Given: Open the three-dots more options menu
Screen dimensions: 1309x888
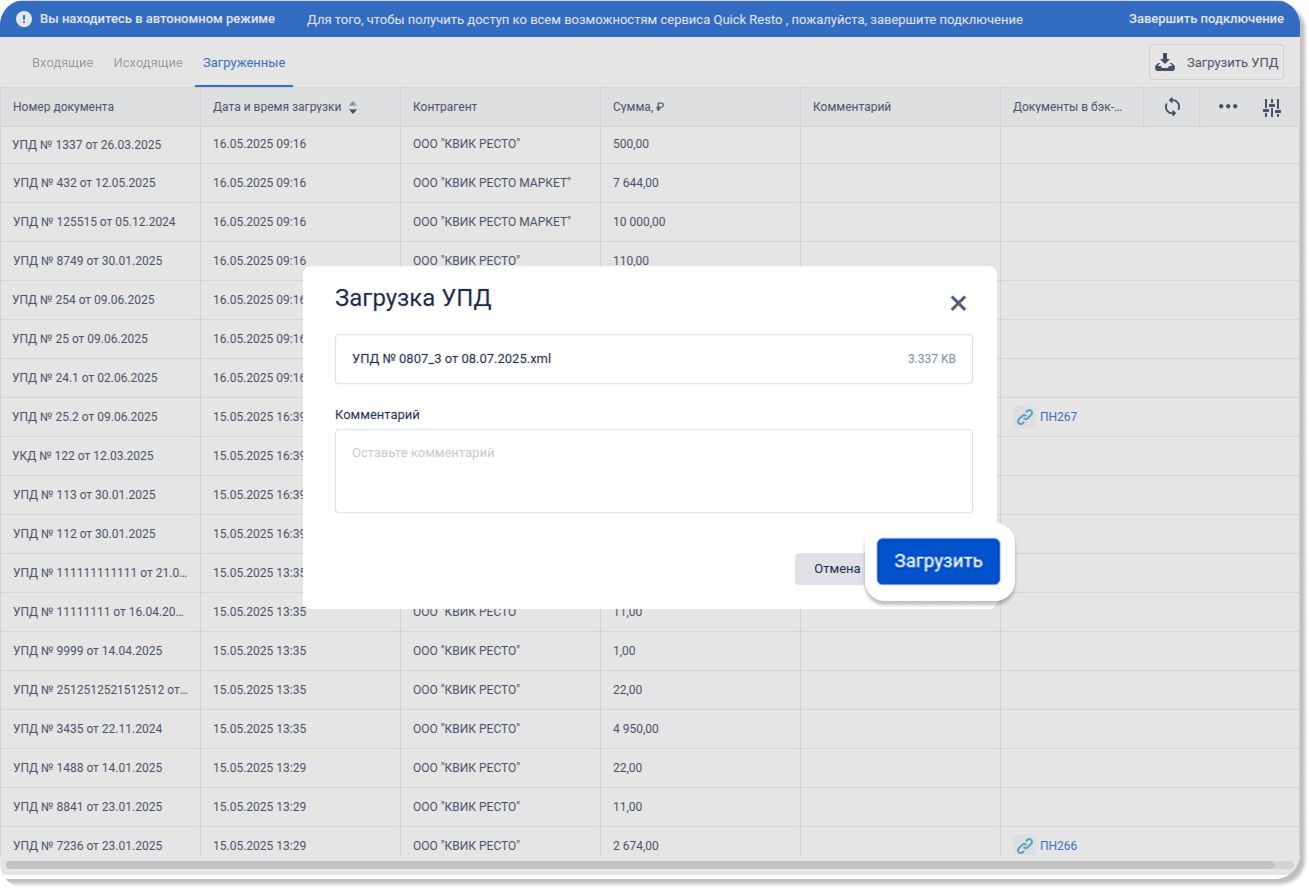Looking at the screenshot, I should [x=1227, y=107].
